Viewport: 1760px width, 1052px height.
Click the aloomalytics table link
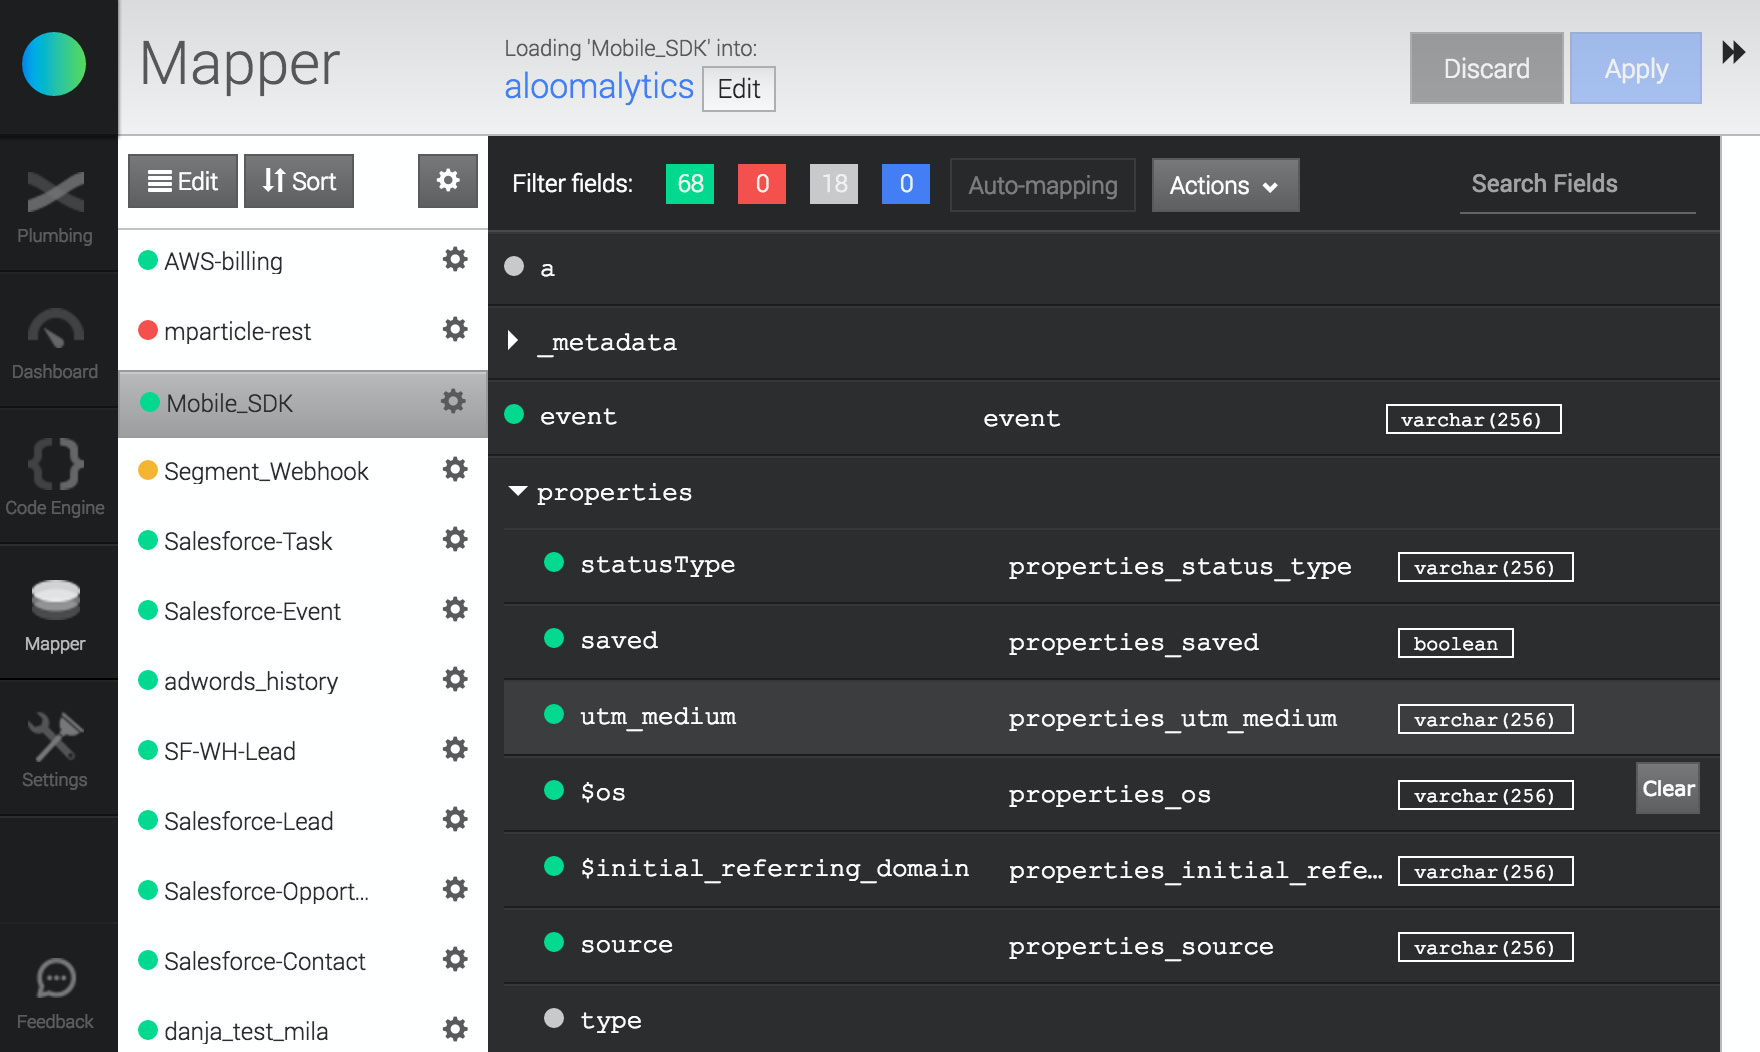tap(598, 87)
